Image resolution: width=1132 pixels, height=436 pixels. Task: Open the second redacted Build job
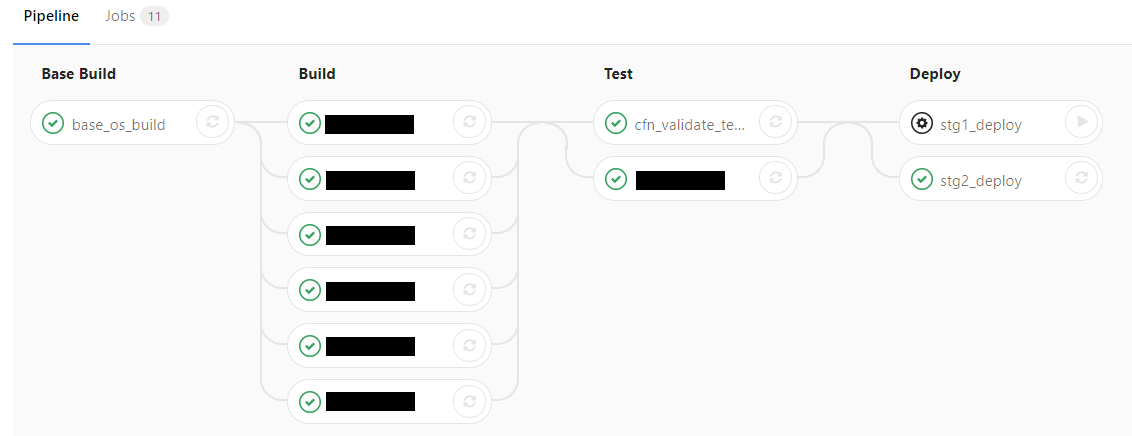click(370, 180)
